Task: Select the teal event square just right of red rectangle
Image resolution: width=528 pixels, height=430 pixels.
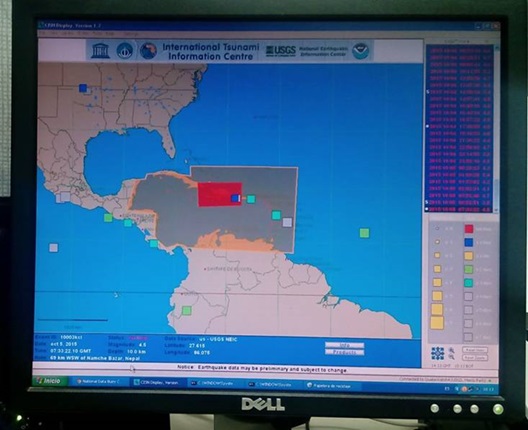Action: tap(251, 199)
